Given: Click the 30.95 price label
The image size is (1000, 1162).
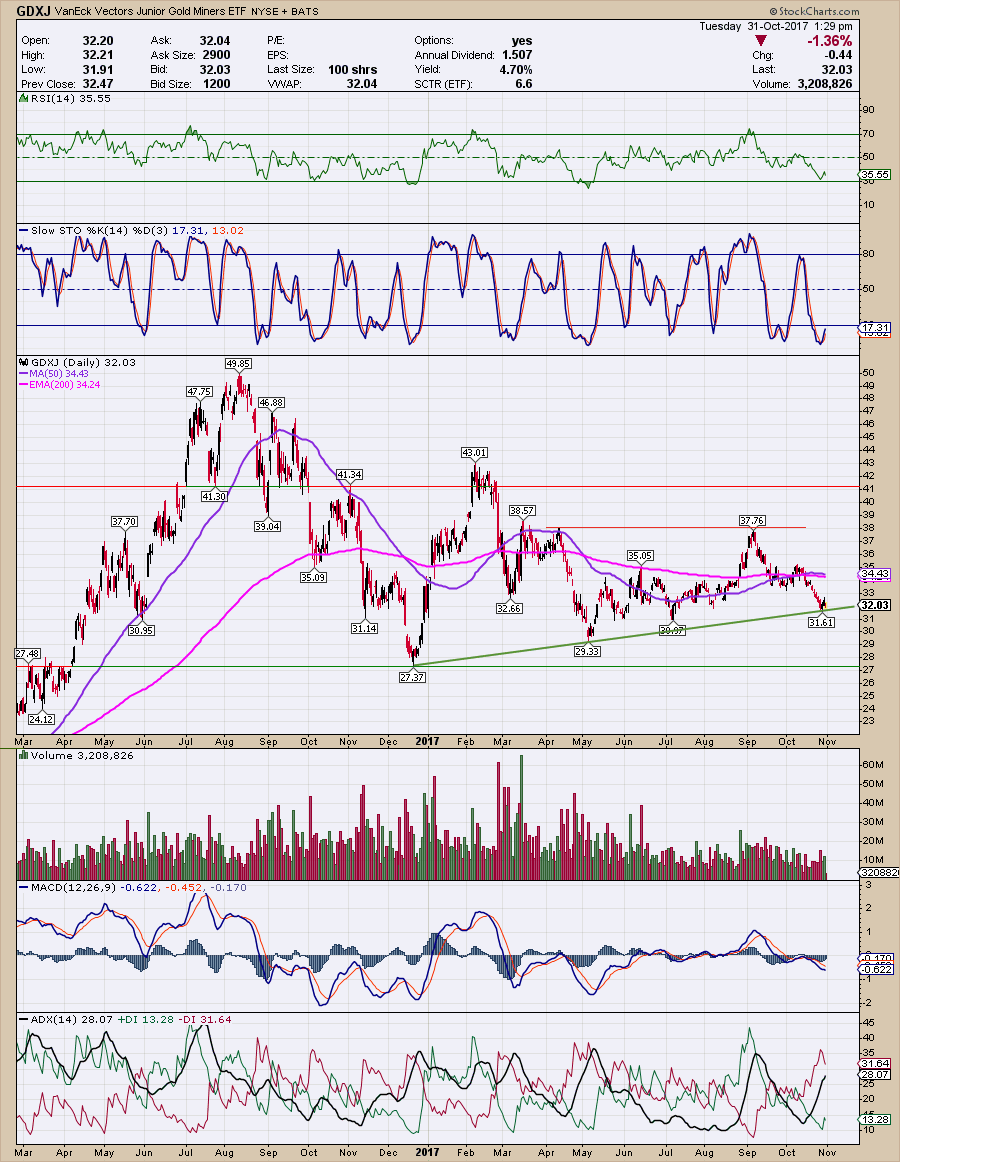Looking at the screenshot, I should point(141,630).
